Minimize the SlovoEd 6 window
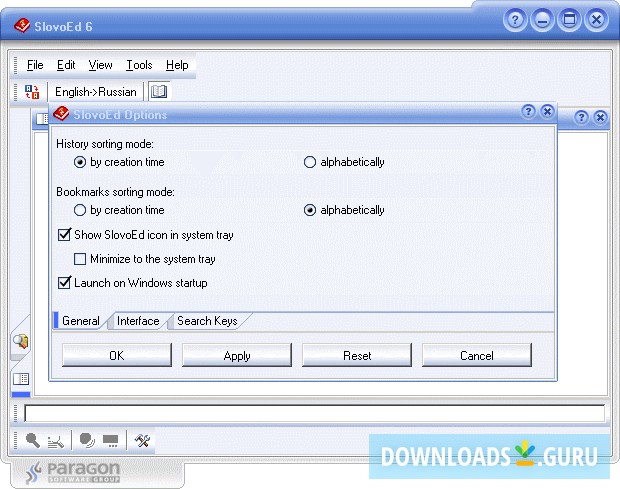Viewport: 620px width, 489px height. coord(542,19)
